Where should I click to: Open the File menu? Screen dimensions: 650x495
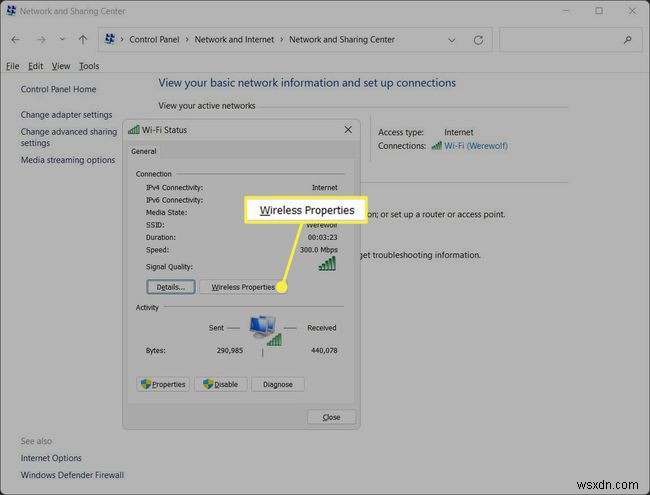click(13, 66)
